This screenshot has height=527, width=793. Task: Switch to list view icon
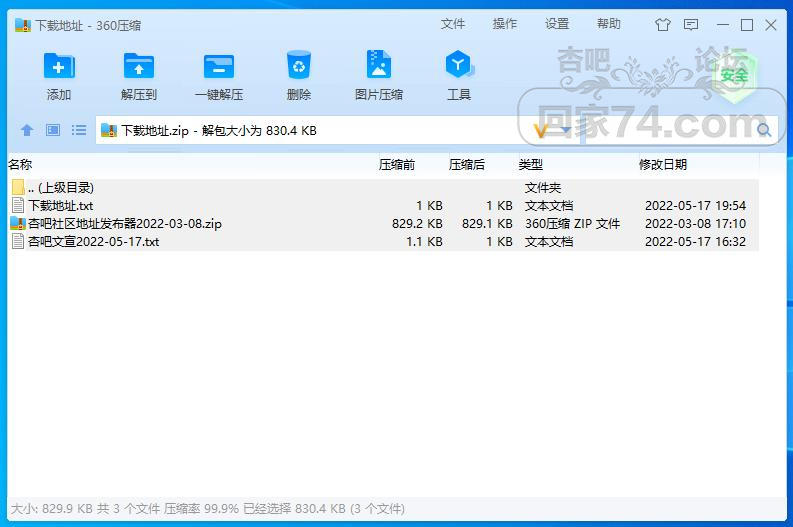[79, 130]
